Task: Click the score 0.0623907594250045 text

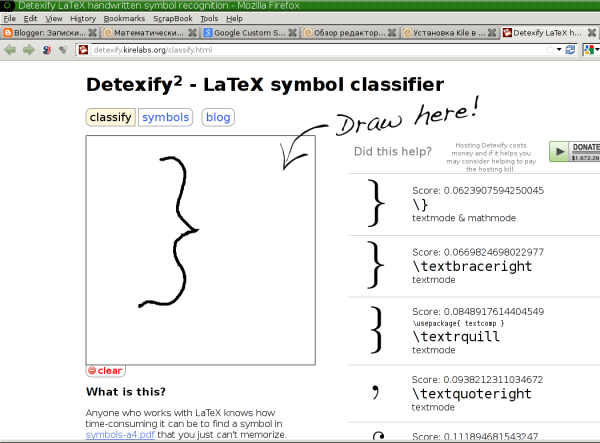Action: point(478,191)
